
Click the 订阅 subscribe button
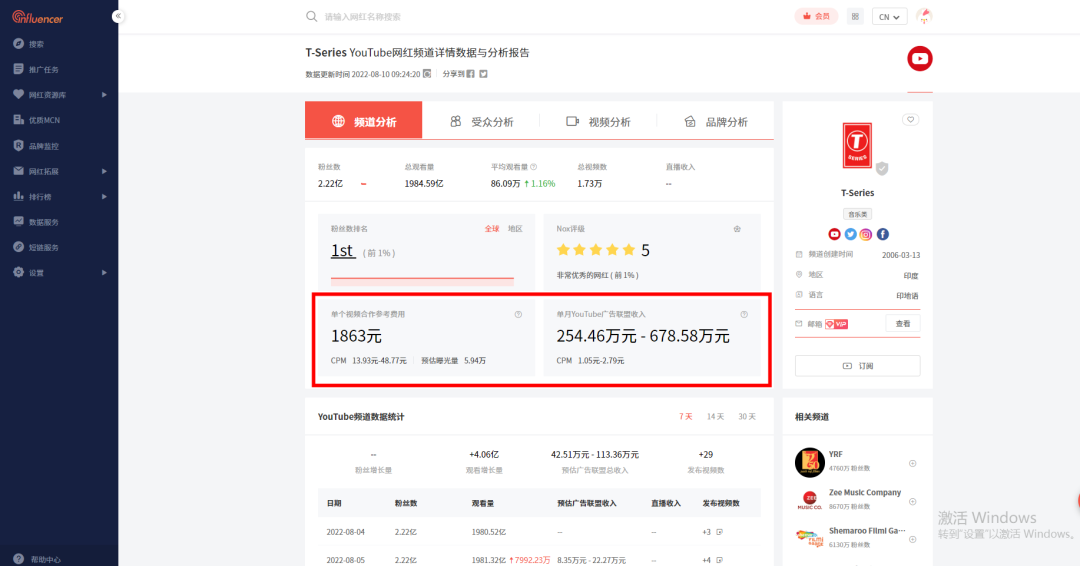click(857, 366)
